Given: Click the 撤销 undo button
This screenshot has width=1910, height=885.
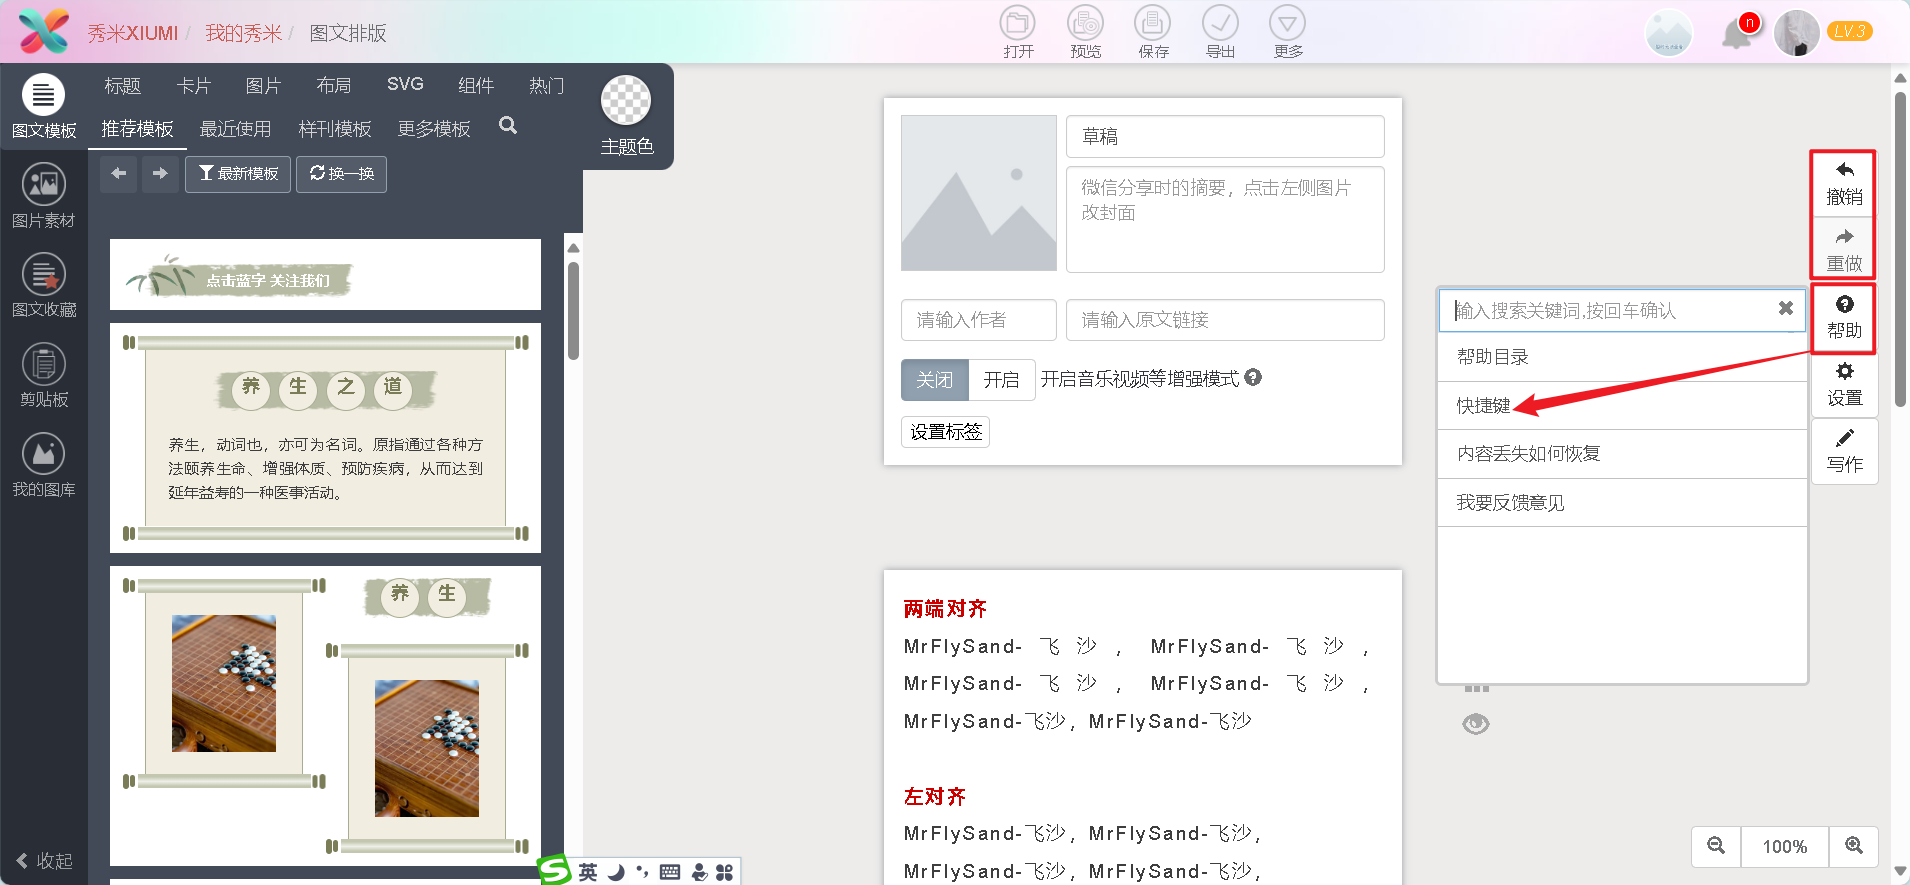Looking at the screenshot, I should [x=1844, y=183].
